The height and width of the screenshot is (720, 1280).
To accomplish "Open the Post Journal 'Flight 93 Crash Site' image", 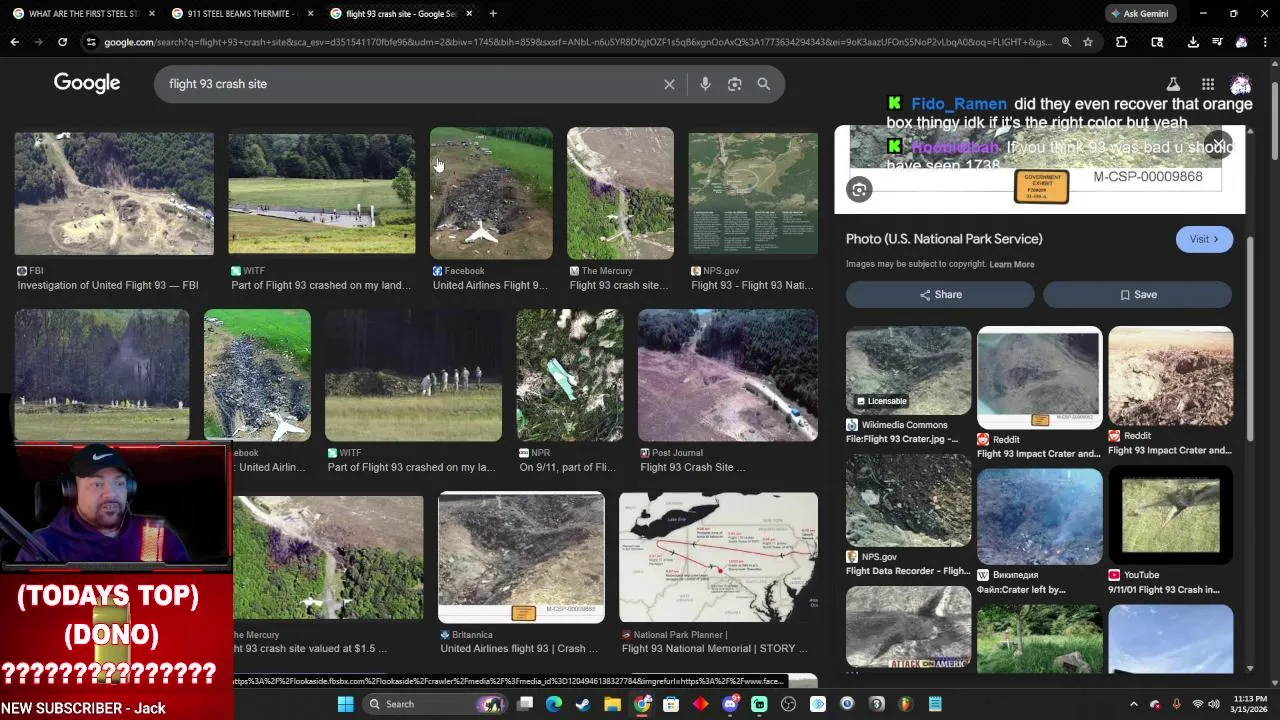I will pyautogui.click(x=728, y=375).
